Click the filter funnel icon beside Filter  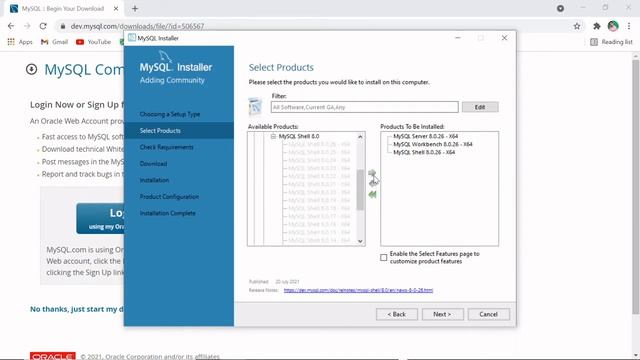click(255, 107)
